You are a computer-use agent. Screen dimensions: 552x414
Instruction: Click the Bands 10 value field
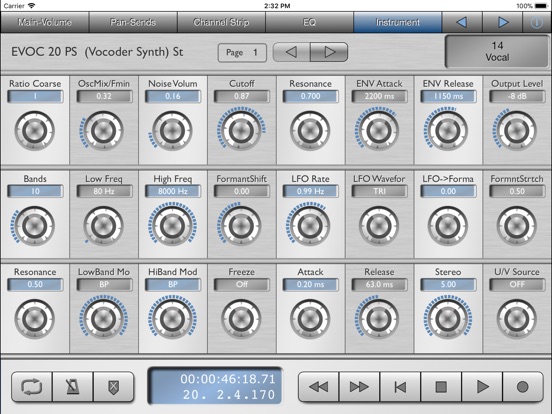[x=34, y=191]
